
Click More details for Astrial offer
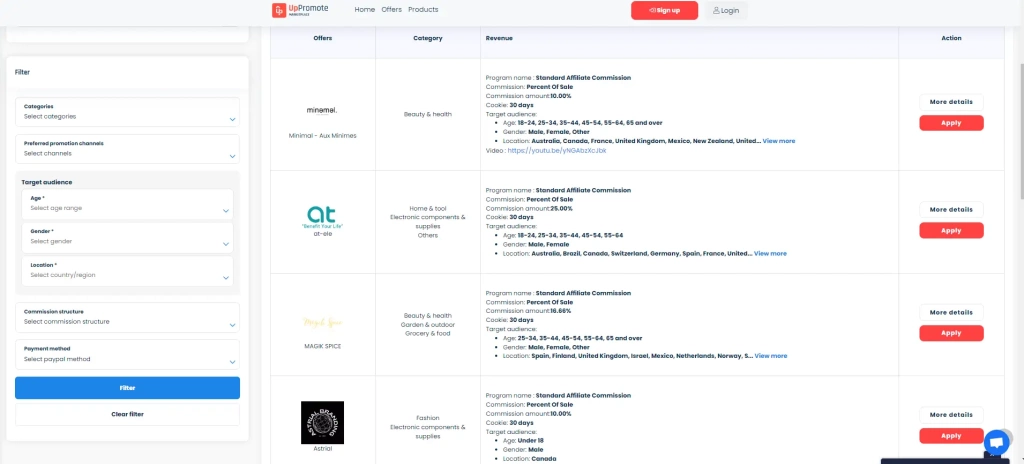951,415
